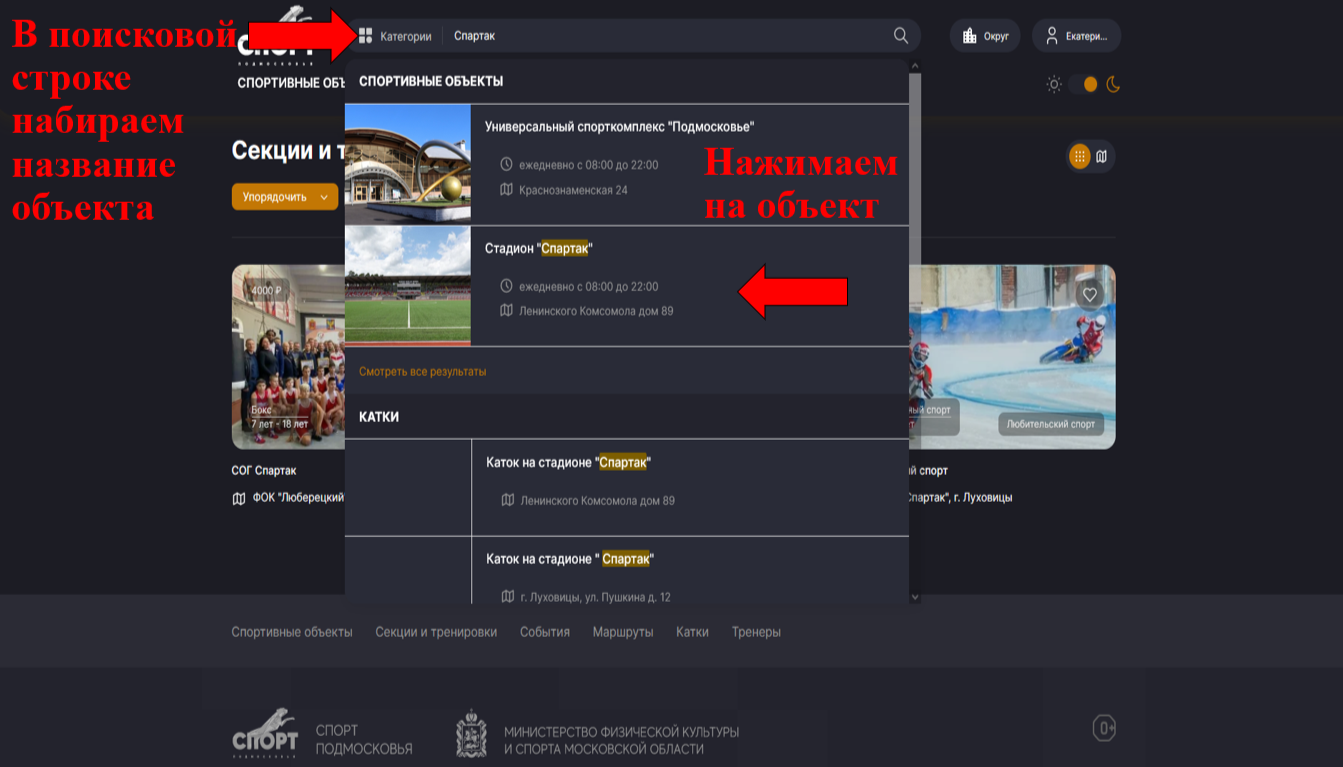Click the moon dark-theme icon
The width and height of the screenshot is (1343, 767).
pos(1113,84)
